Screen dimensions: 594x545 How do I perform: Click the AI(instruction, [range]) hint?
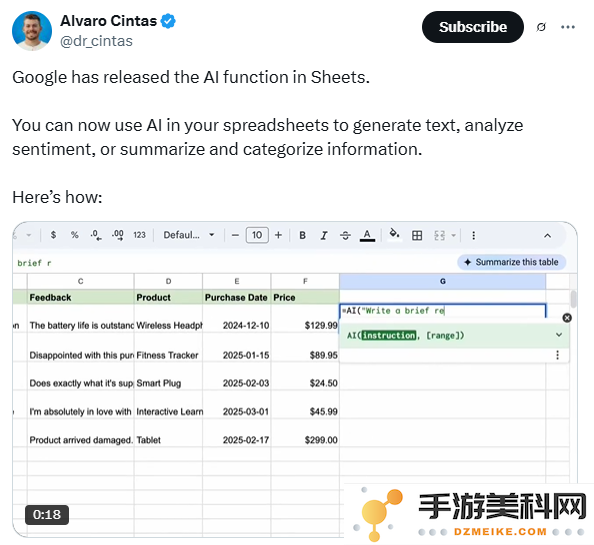click(x=405, y=336)
